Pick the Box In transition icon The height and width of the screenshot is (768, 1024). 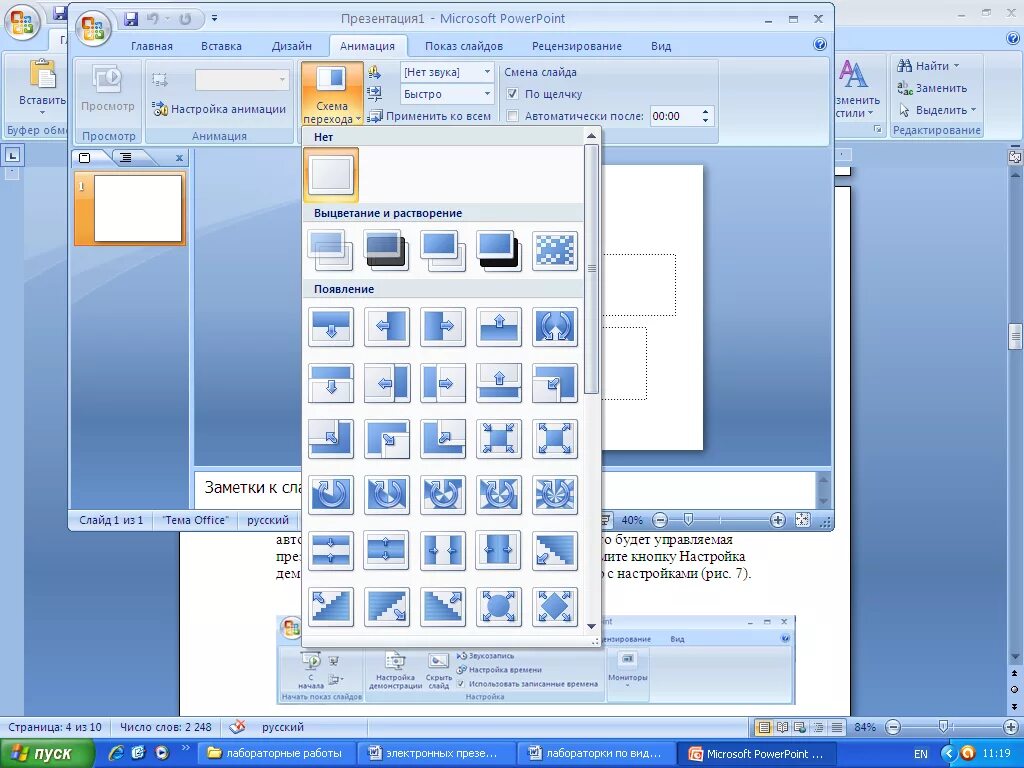[x=499, y=438]
